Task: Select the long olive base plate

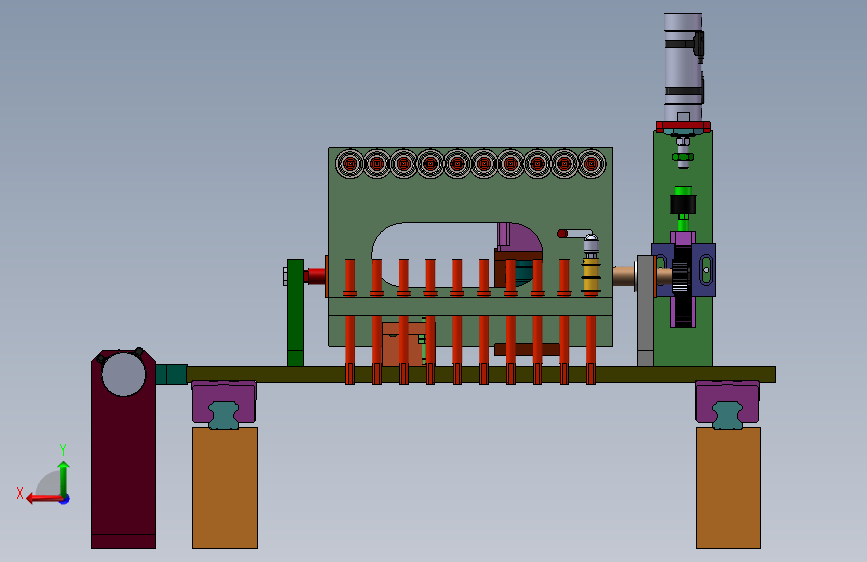Action: pyautogui.click(x=481, y=374)
